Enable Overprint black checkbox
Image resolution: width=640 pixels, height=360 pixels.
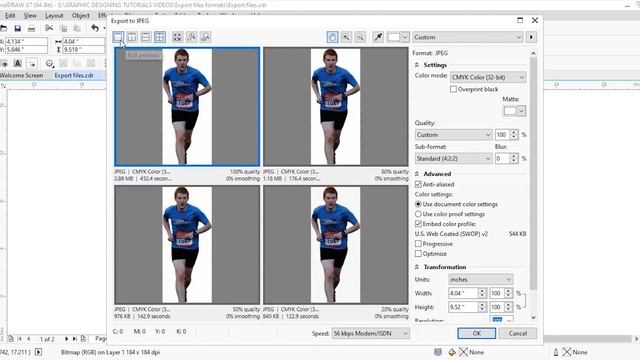coord(453,89)
